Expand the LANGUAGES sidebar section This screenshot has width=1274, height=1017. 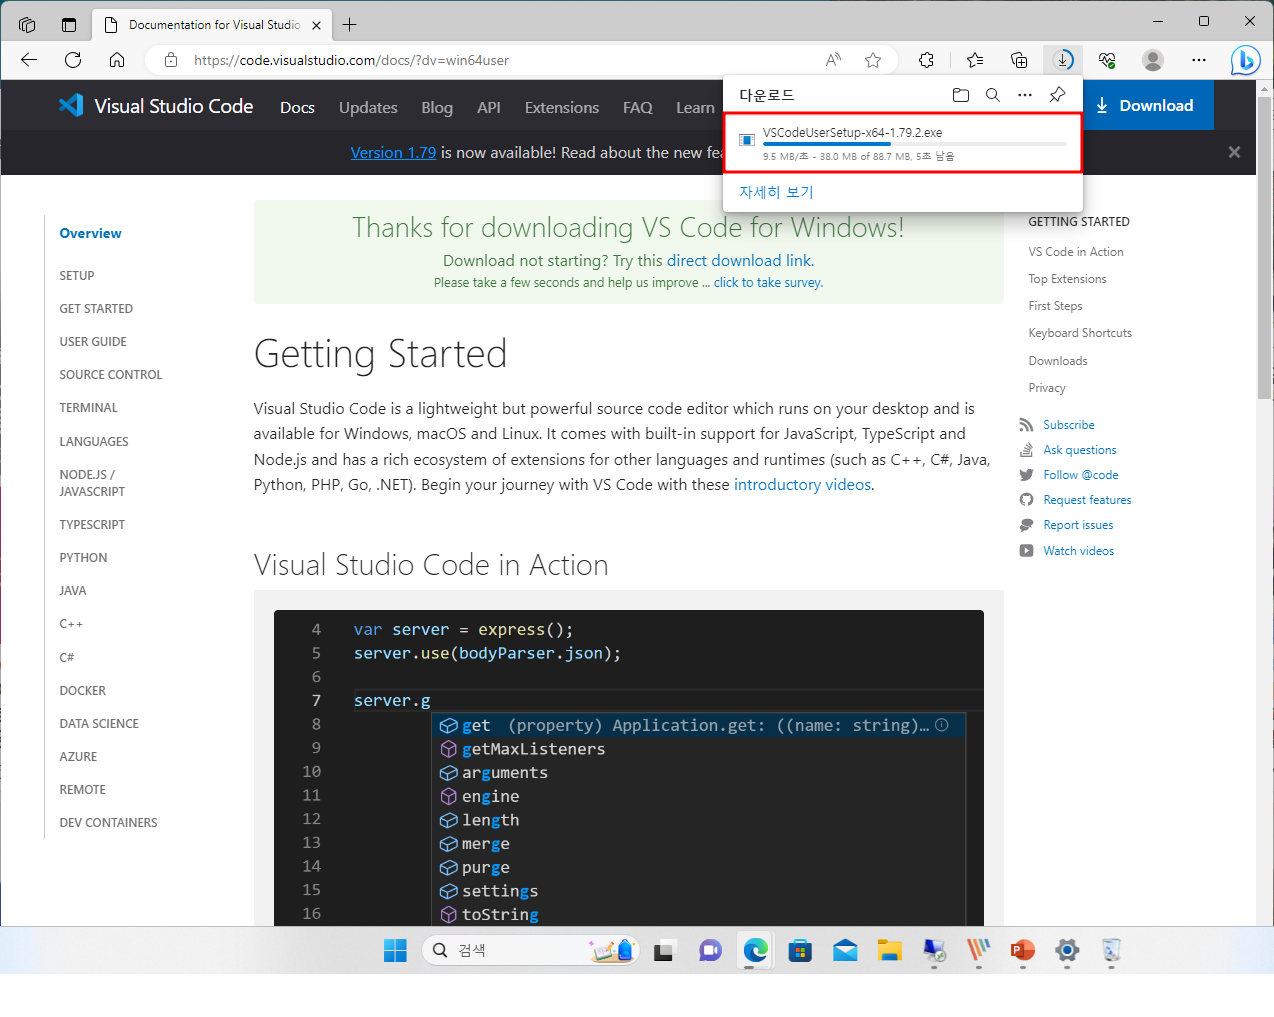94,441
